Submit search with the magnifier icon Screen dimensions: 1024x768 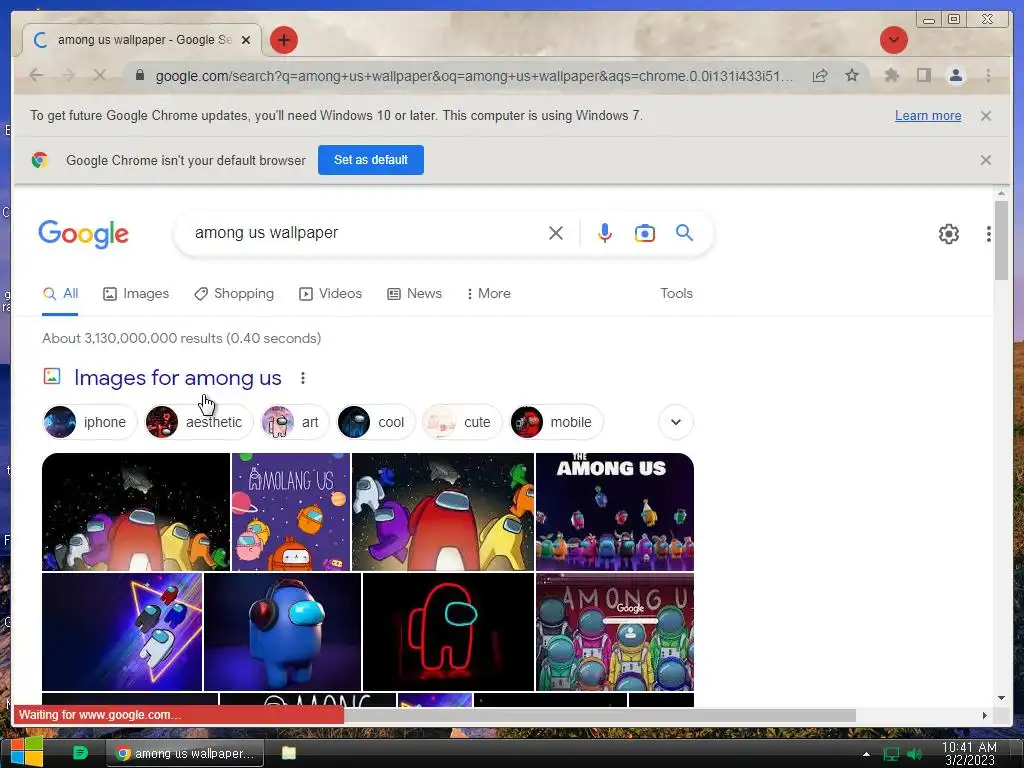[684, 232]
